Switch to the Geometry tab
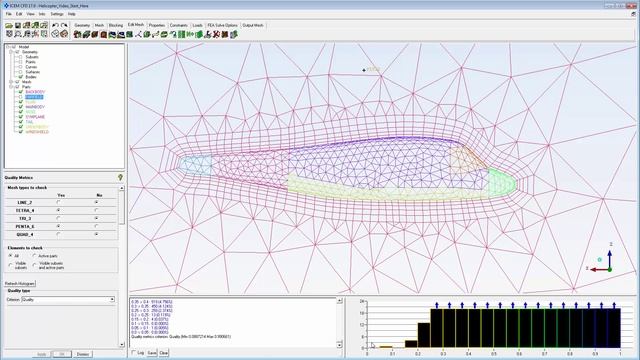The width and height of the screenshot is (640, 360). (82, 25)
